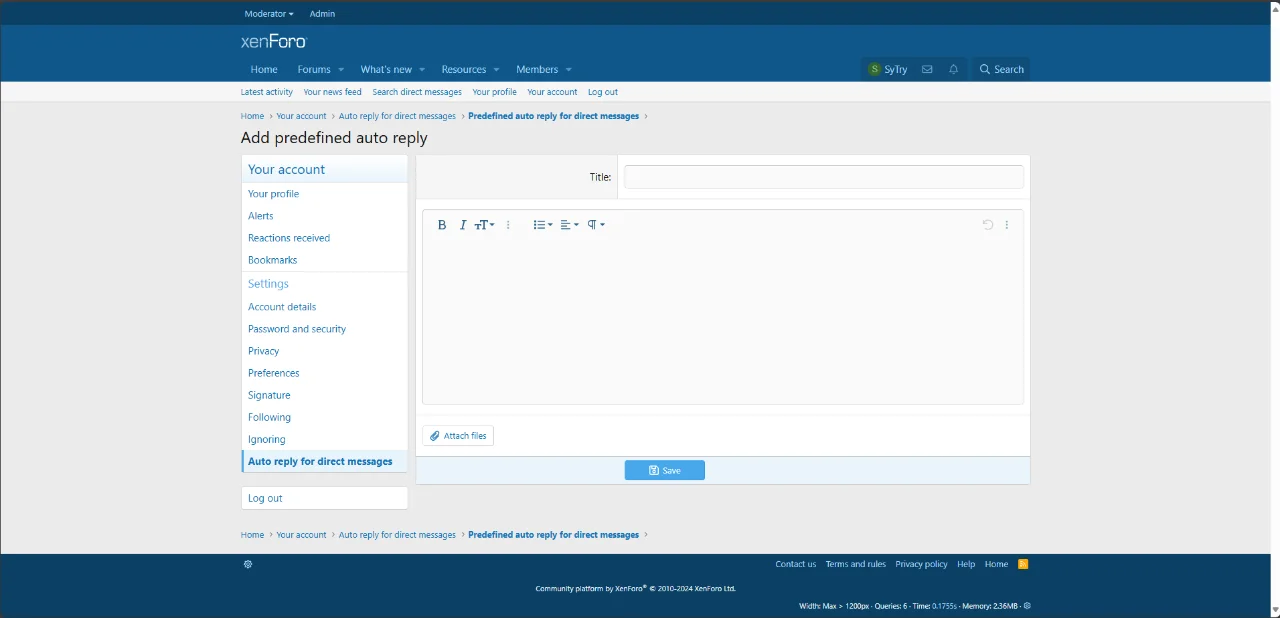Click into the Title input field

click(x=823, y=177)
